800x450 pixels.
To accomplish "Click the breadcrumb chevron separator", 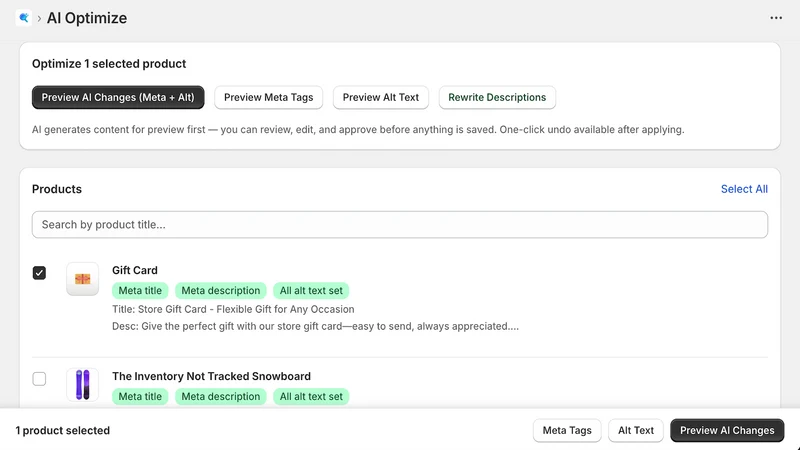I will [x=39, y=19].
